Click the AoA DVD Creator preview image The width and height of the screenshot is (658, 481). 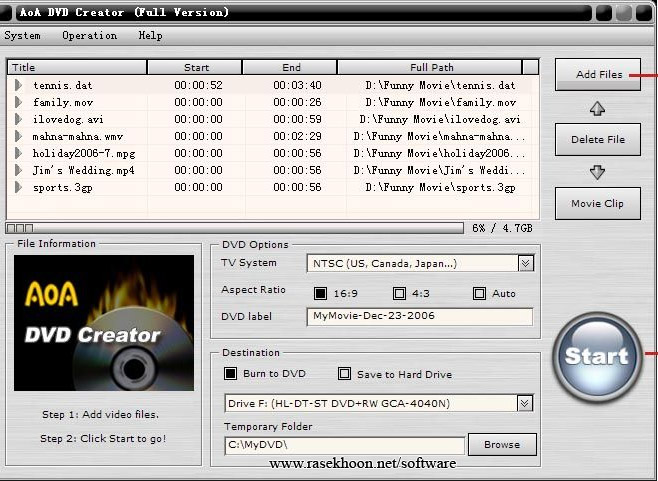click(x=104, y=323)
